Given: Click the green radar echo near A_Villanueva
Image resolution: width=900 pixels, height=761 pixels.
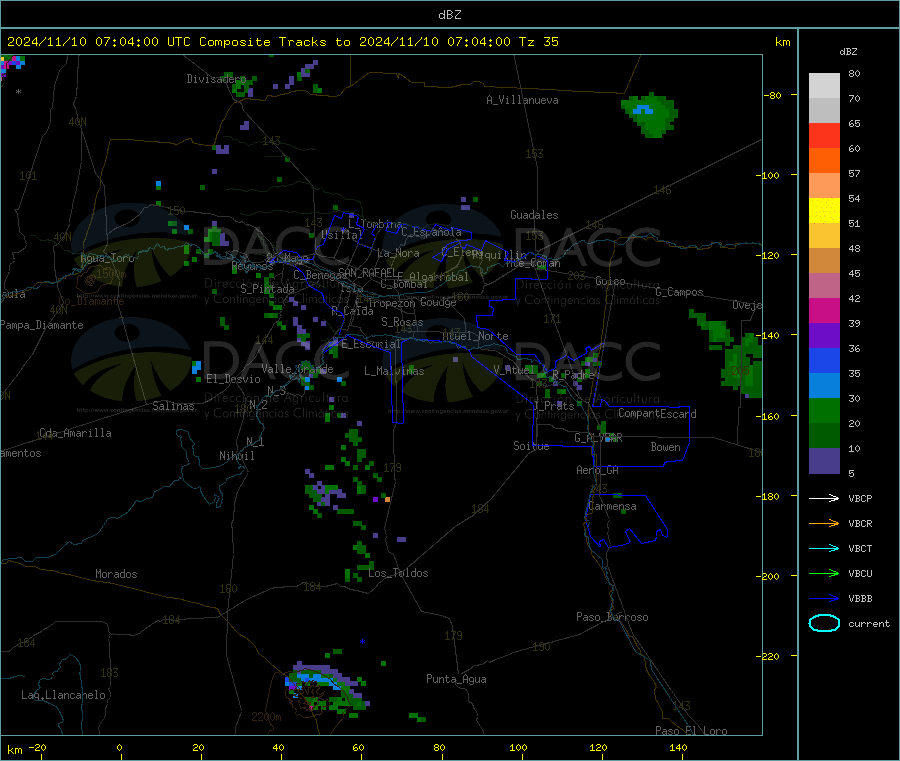Looking at the screenshot, I should (650, 115).
